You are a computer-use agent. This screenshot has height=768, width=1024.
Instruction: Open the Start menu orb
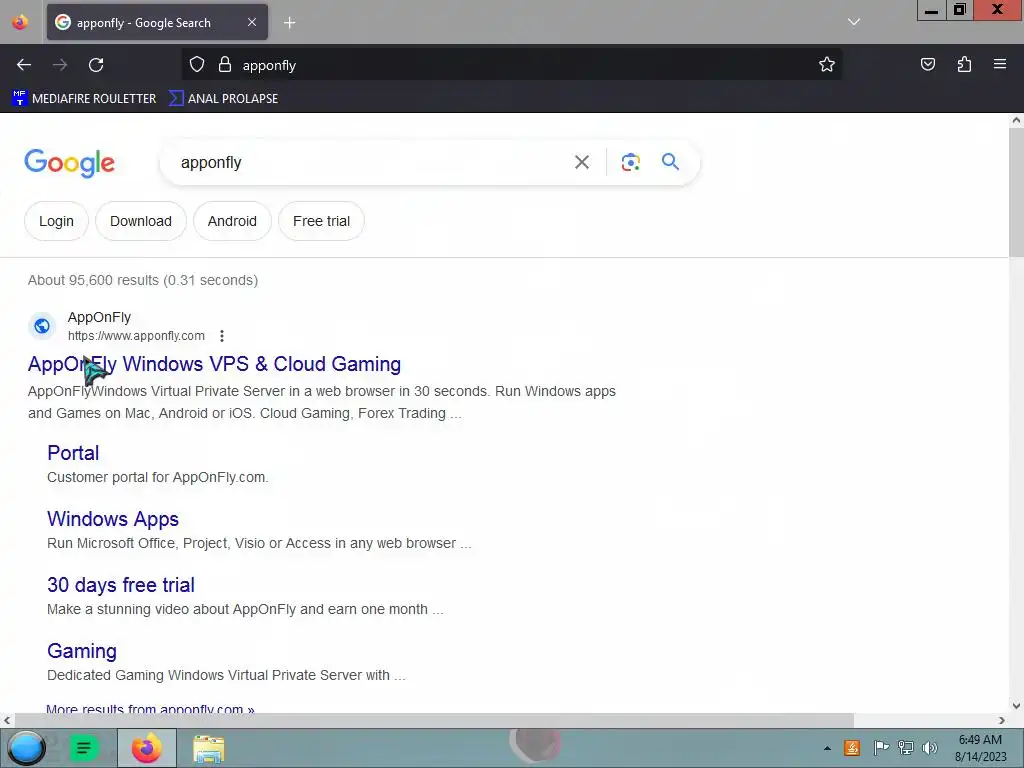(26, 748)
